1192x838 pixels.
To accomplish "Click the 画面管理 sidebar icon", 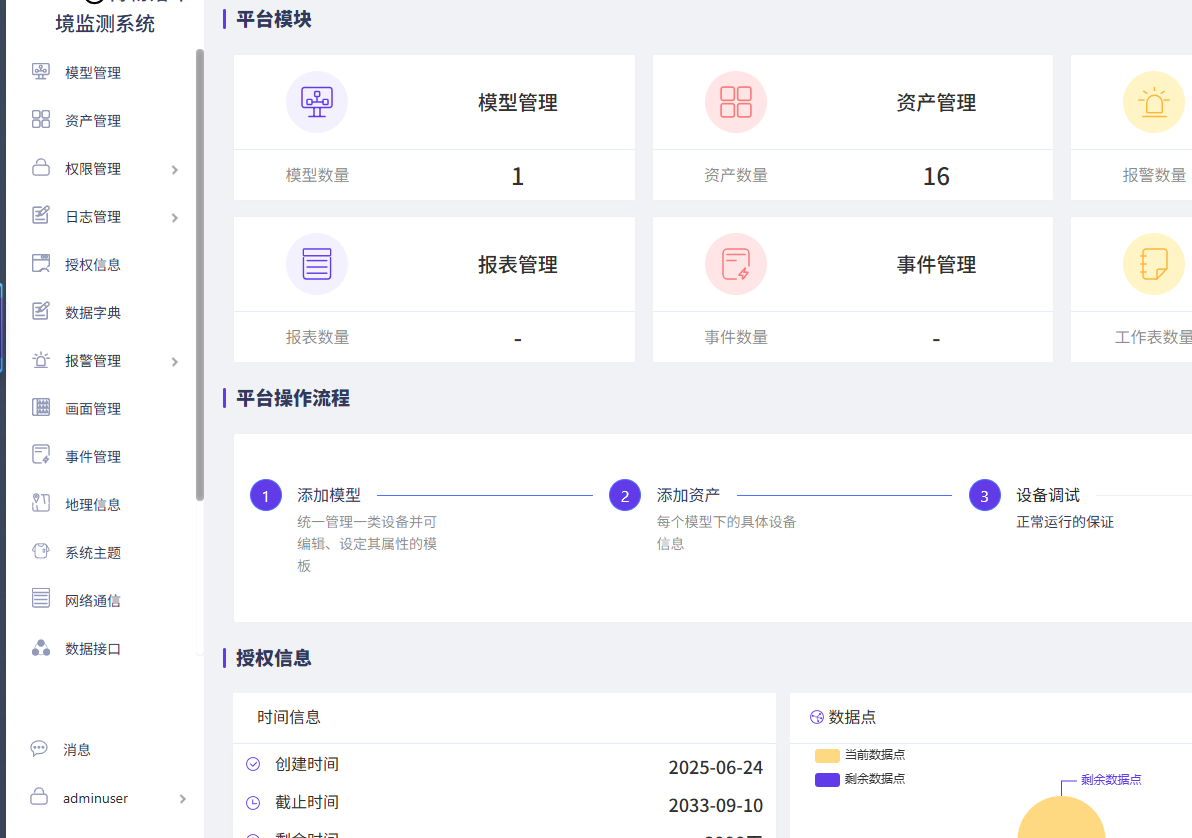I will [x=41, y=407].
